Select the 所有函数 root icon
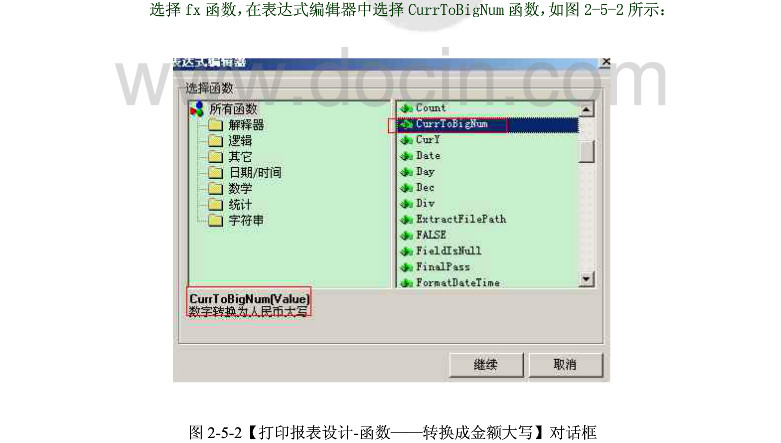Image resolution: width=781 pixels, height=443 pixels. point(197,109)
